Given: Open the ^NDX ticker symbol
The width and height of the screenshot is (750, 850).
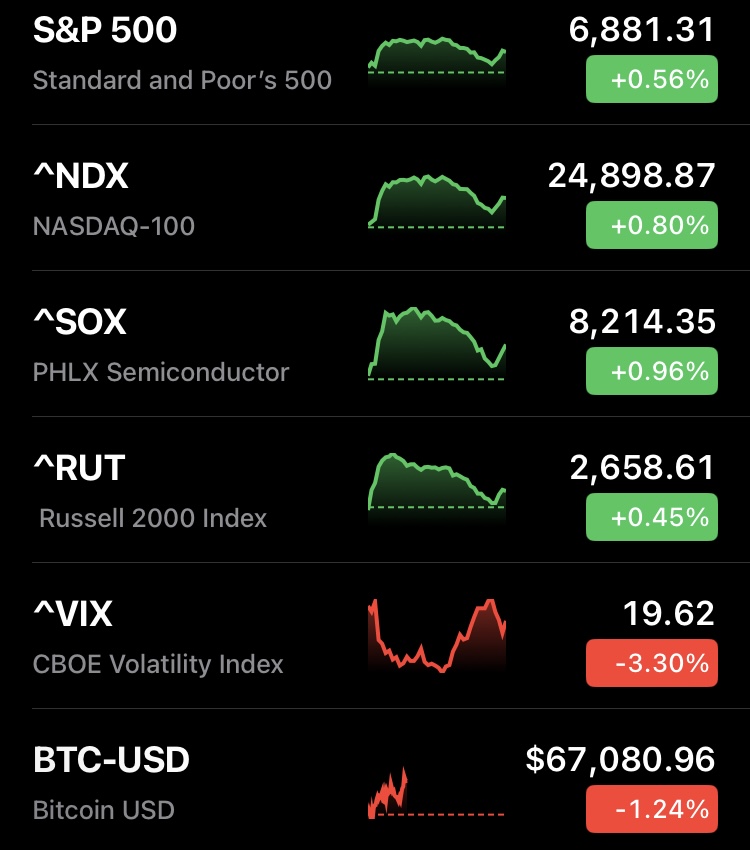Looking at the screenshot, I should (x=81, y=177).
